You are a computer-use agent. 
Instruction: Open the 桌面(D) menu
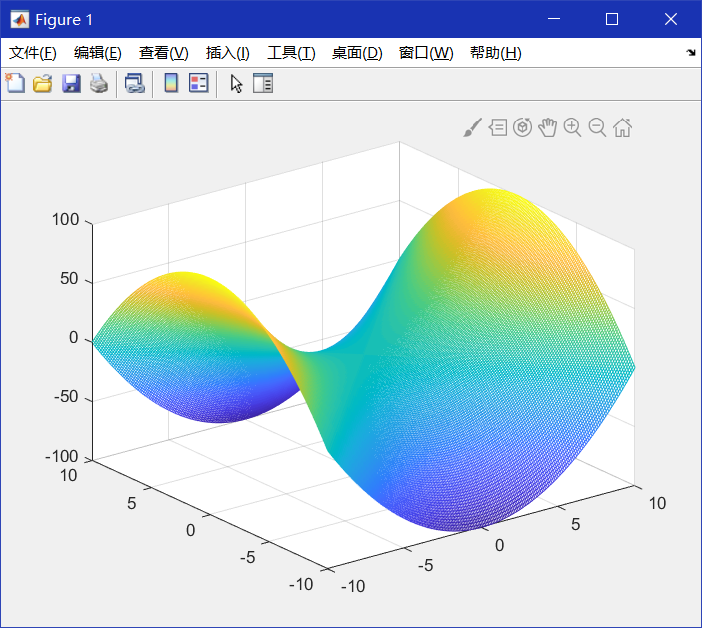(x=357, y=53)
